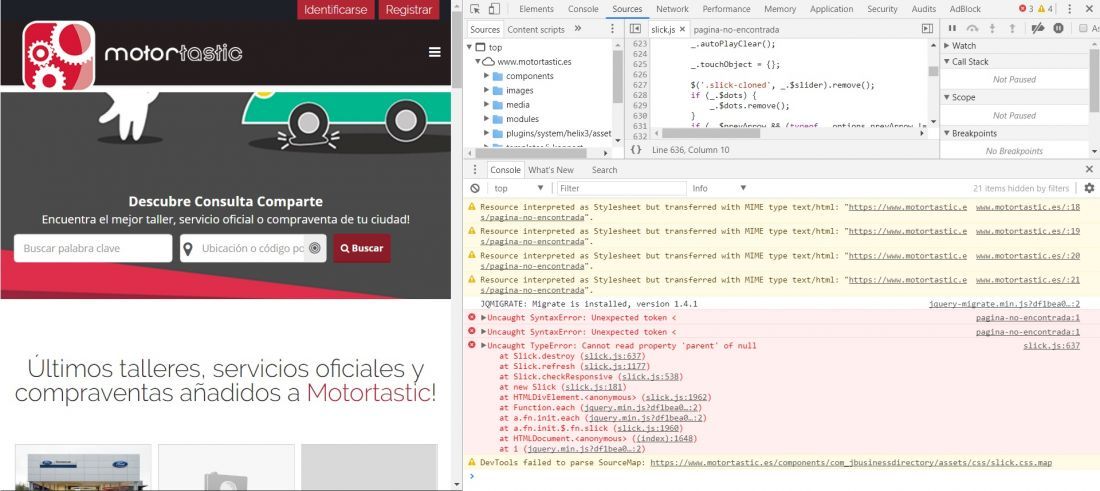Open the hamburger menu on Motortastic site
This screenshot has height=491, width=1100.
pyautogui.click(x=435, y=53)
